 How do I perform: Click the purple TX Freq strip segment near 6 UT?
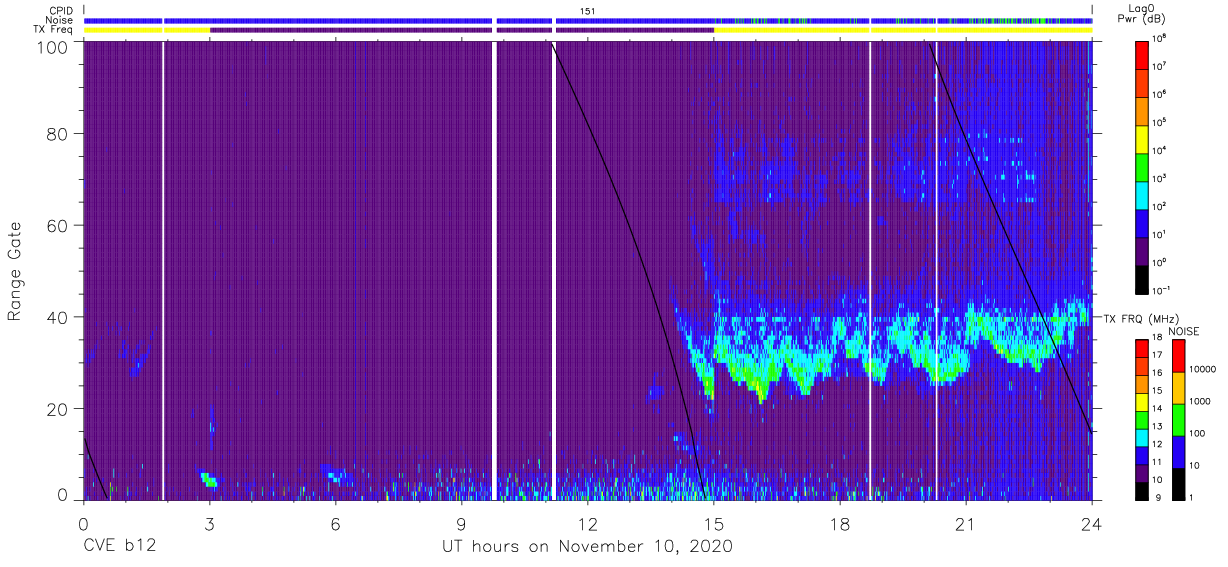pyautogui.click(x=350, y=30)
